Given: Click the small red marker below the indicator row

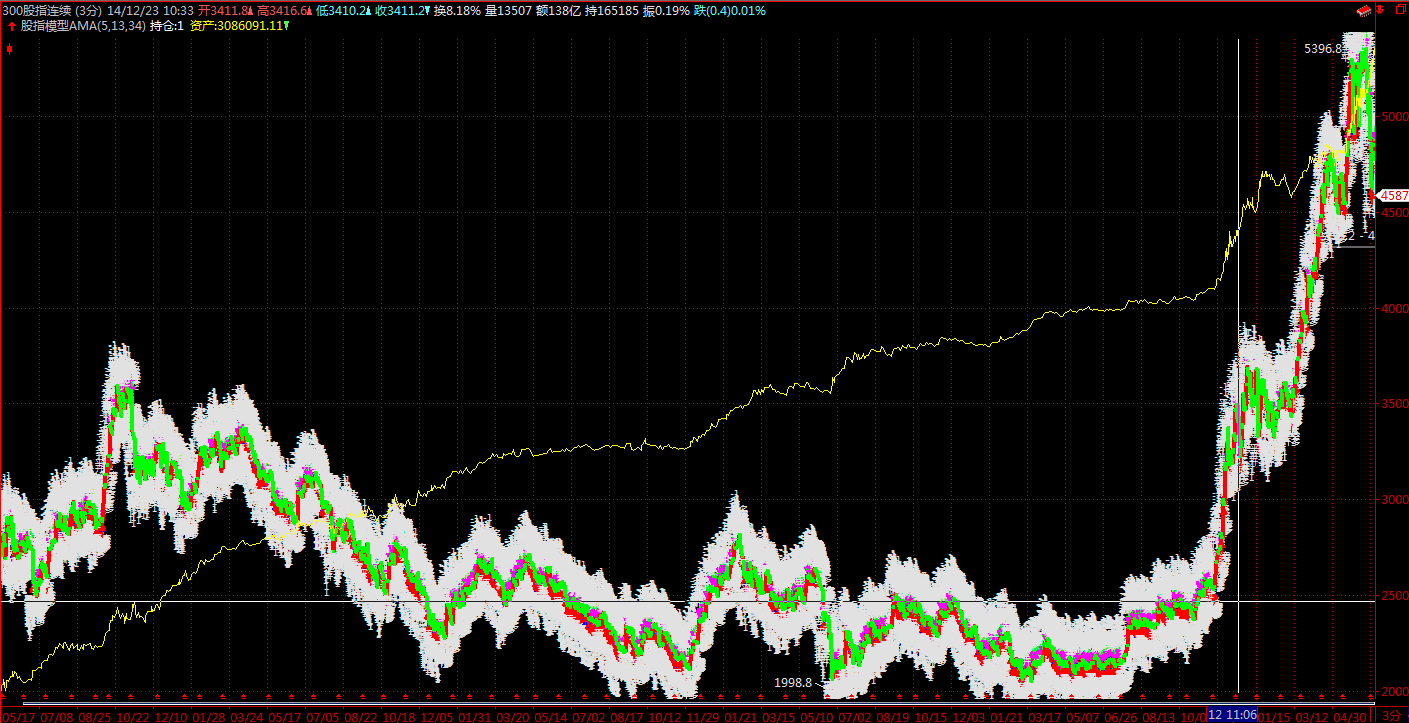Looking at the screenshot, I should (x=9, y=47).
